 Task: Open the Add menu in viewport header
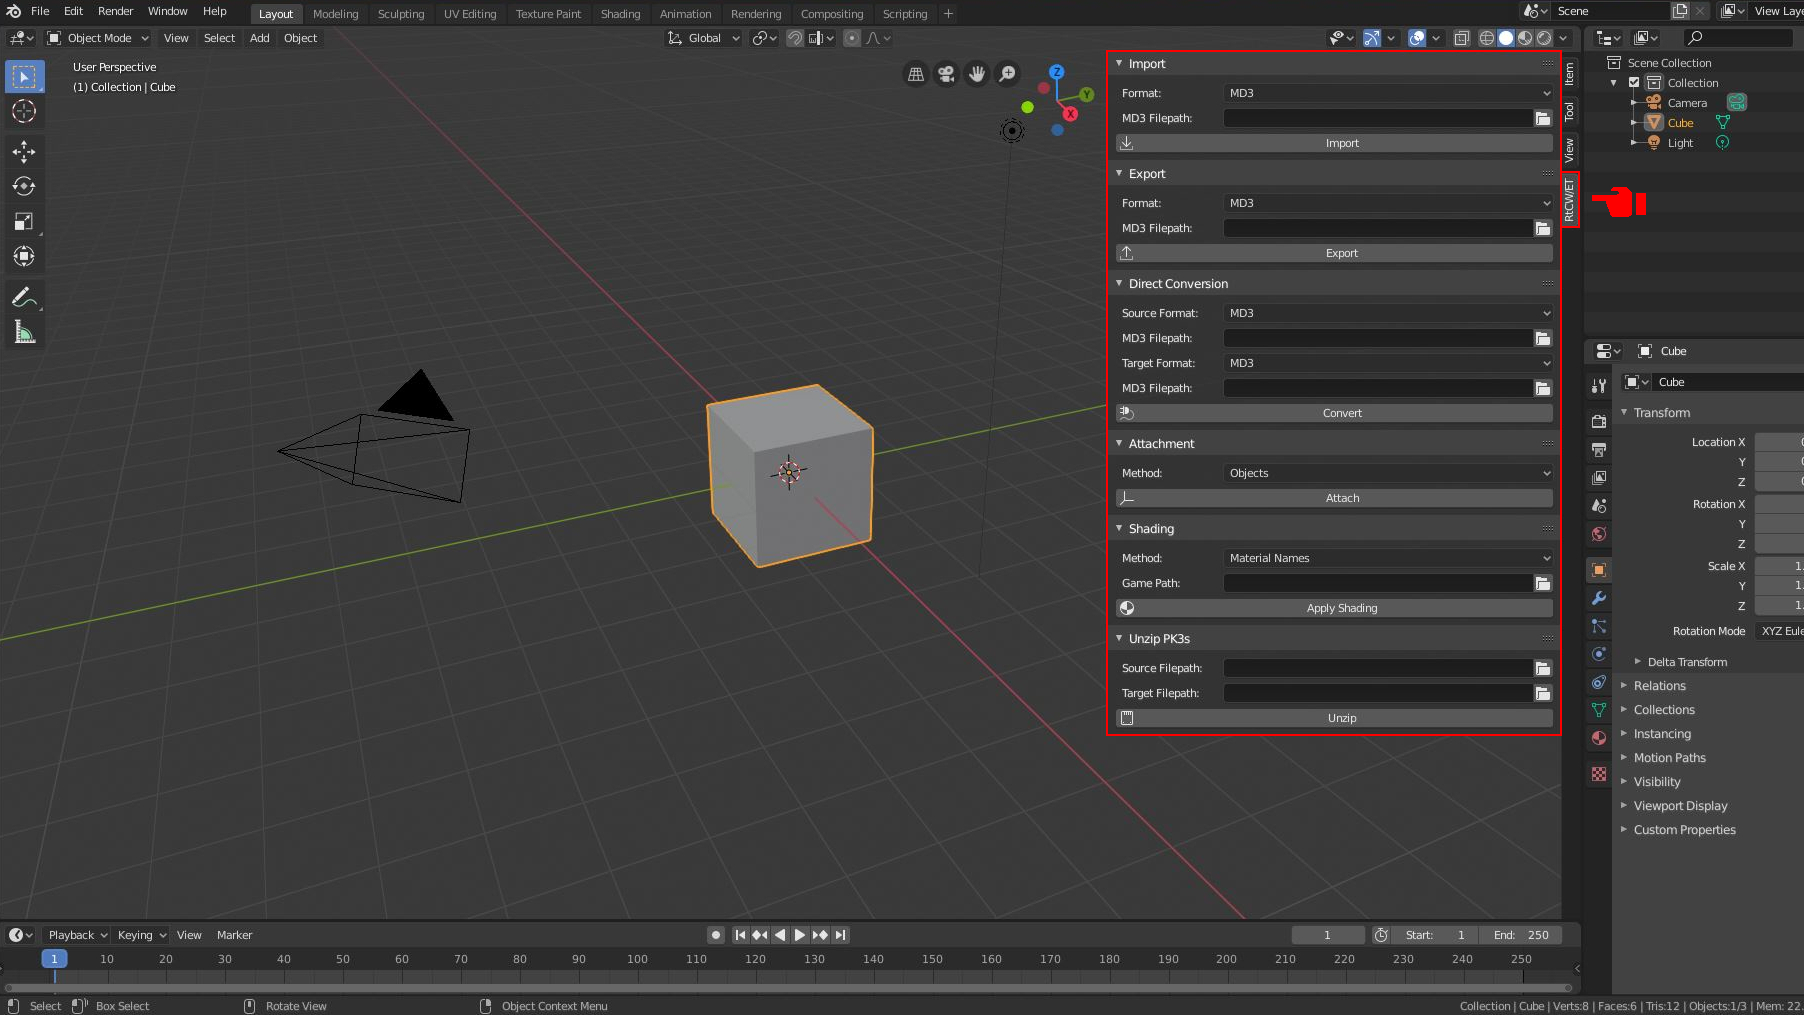click(x=259, y=38)
